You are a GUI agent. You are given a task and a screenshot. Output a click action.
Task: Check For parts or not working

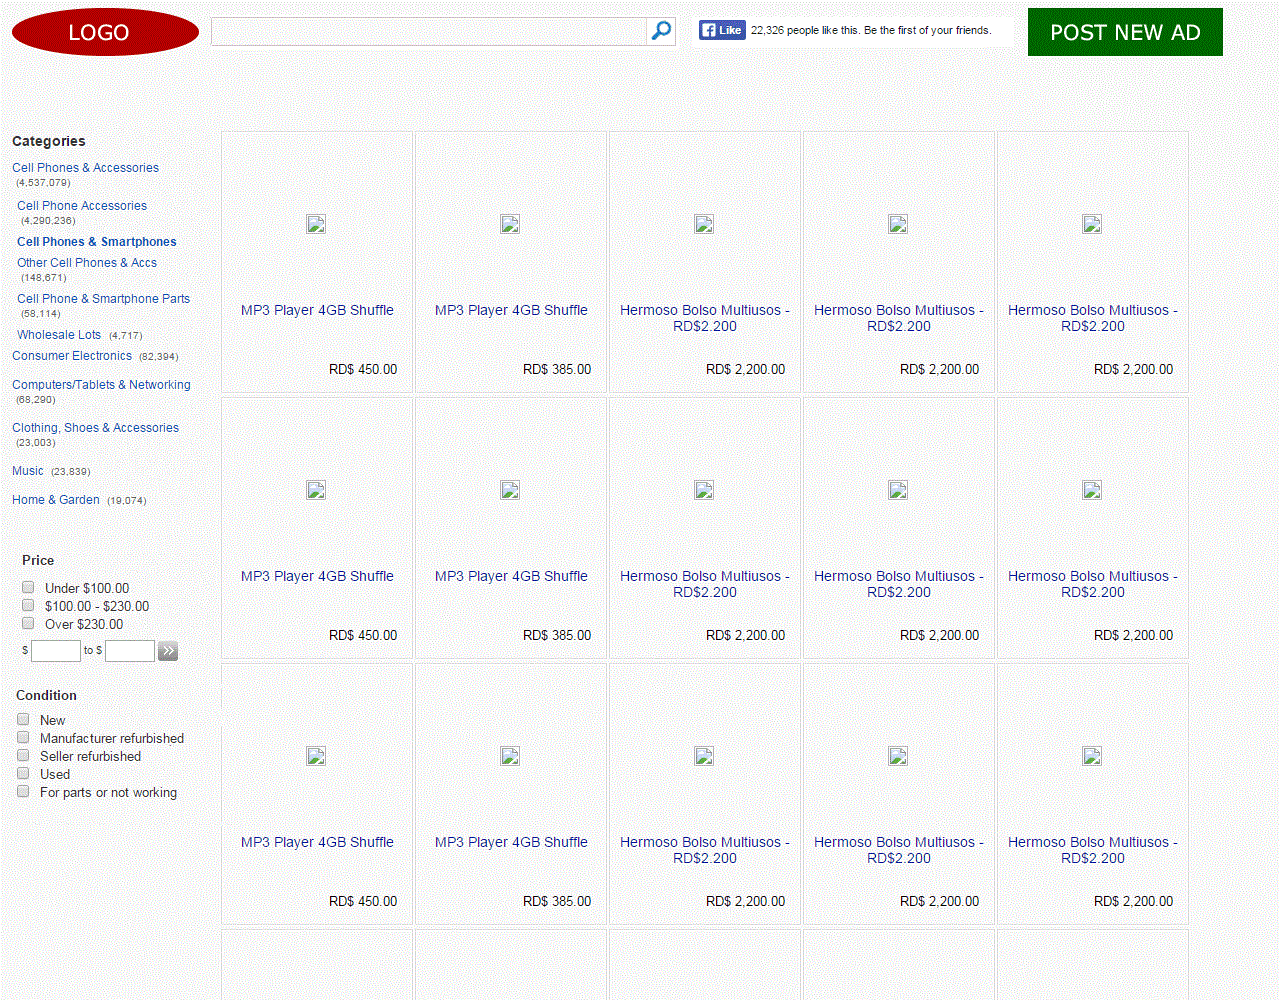(23, 791)
